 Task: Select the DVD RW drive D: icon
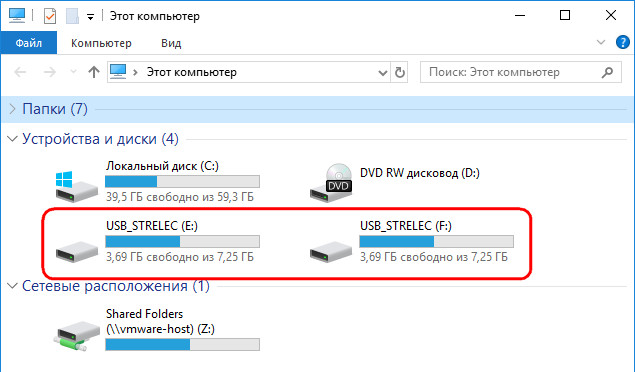(331, 183)
